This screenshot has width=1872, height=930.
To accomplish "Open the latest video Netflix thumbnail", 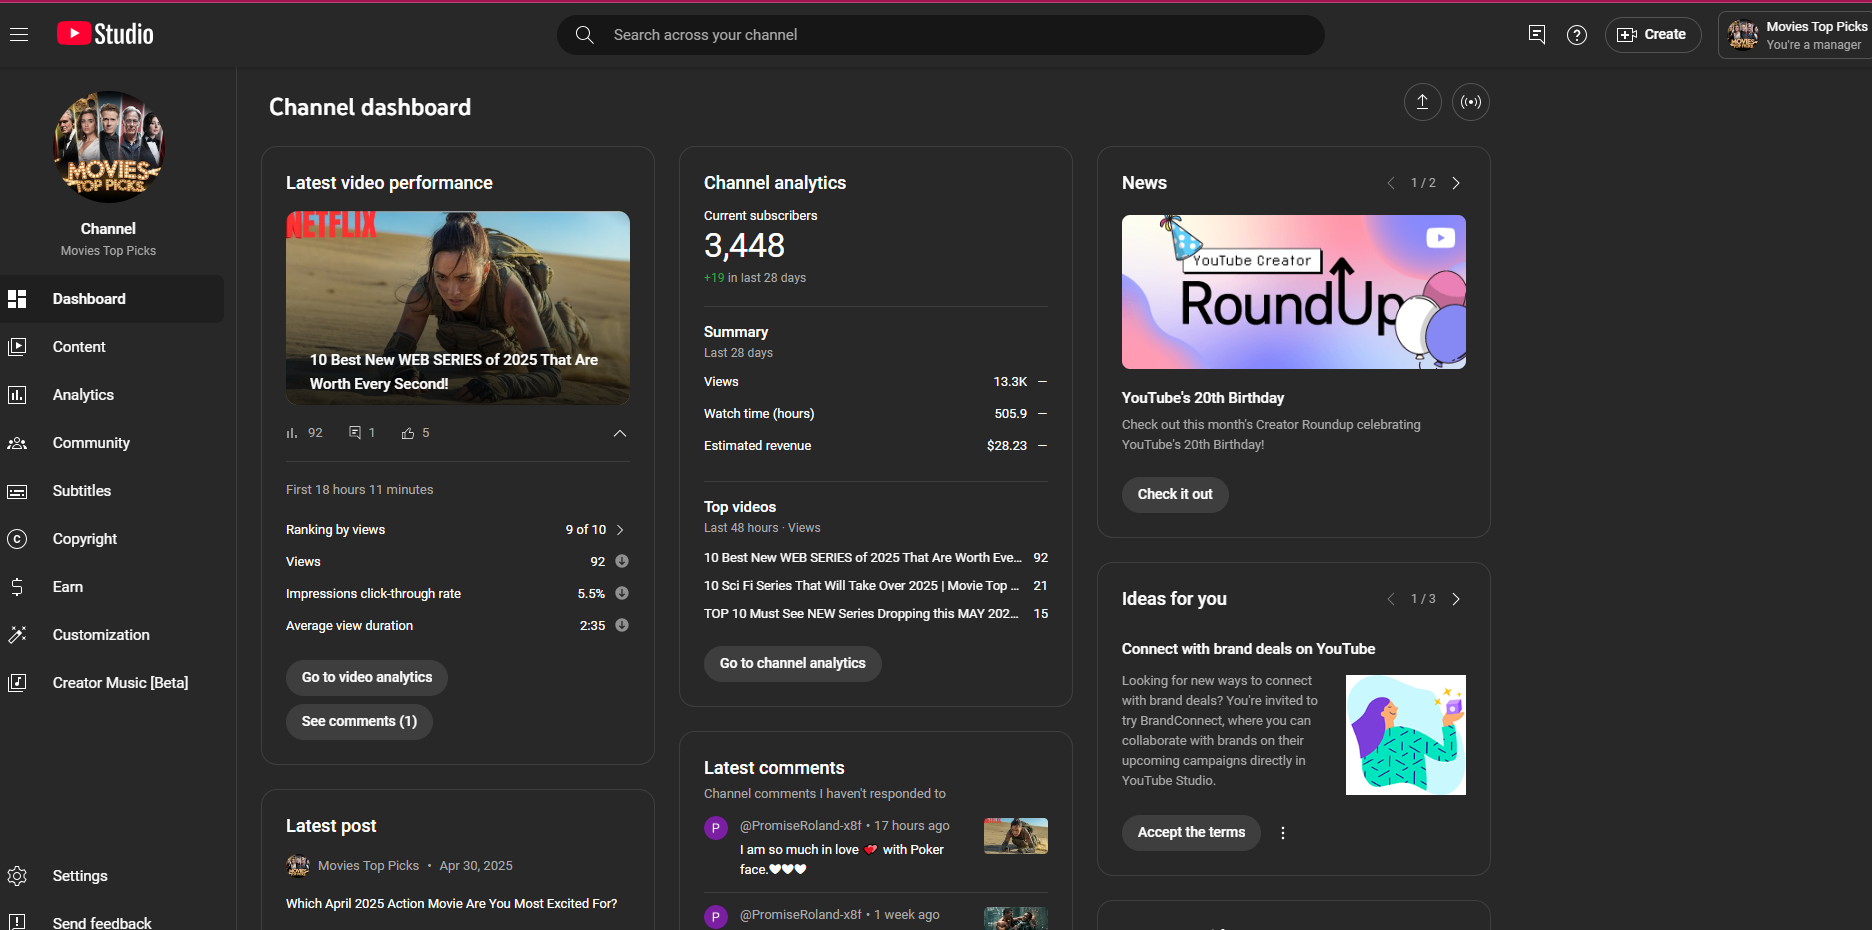I will pyautogui.click(x=458, y=308).
